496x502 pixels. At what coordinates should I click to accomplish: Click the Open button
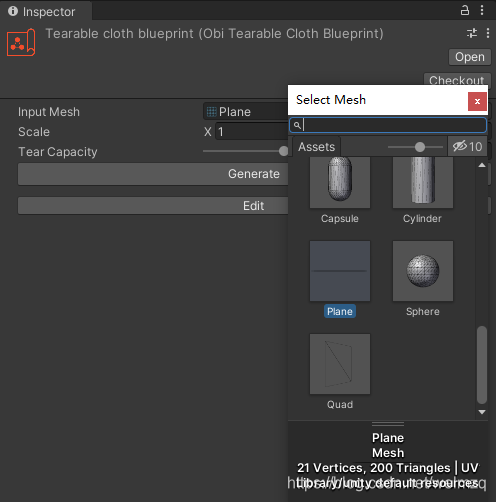pyautogui.click(x=470, y=57)
